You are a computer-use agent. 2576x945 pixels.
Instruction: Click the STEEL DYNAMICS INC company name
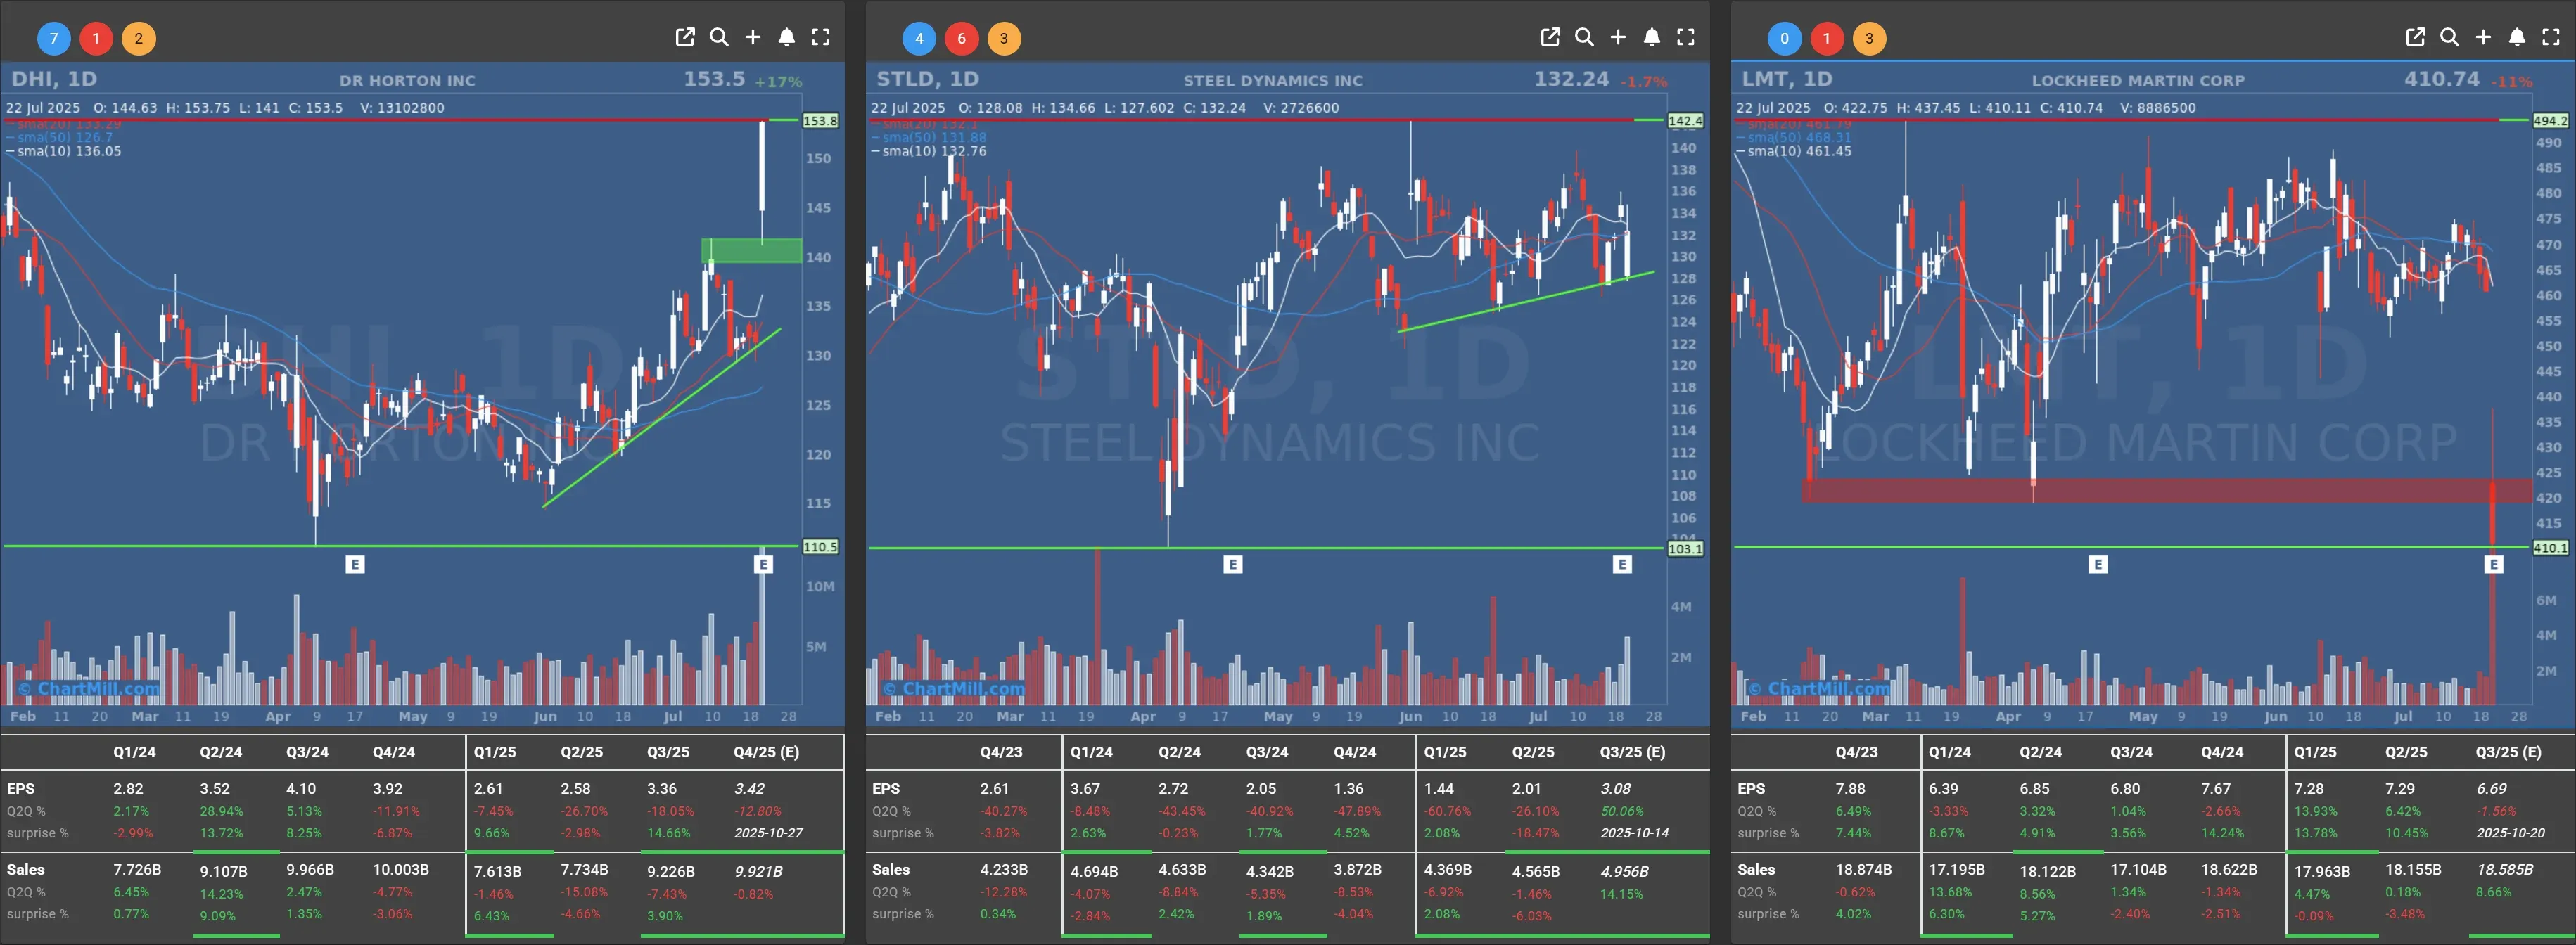pos(1273,81)
